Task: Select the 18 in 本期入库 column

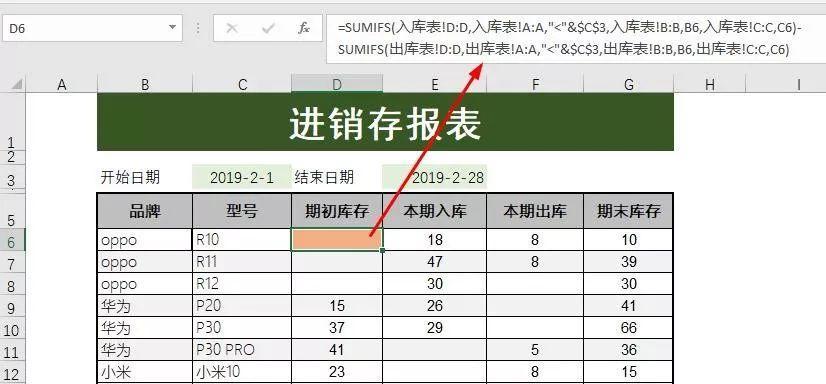Action: (435, 240)
